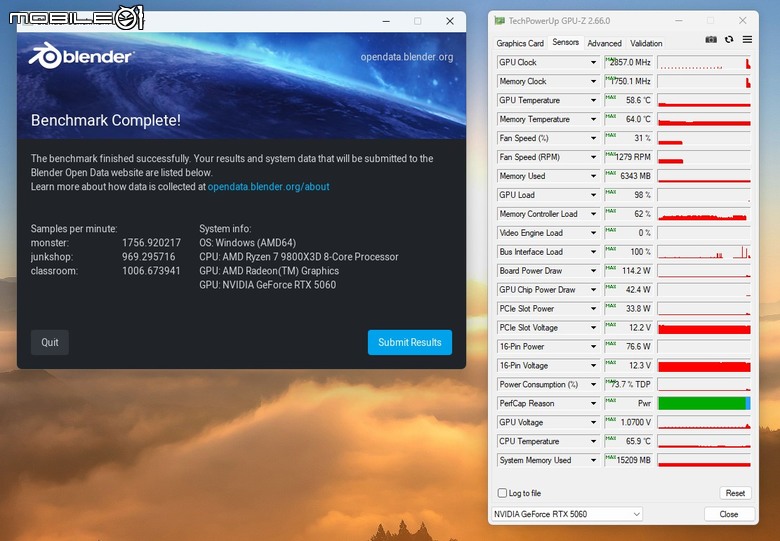
Task: Close the Blender benchmark window
Action: pyautogui.click(x=450, y=21)
